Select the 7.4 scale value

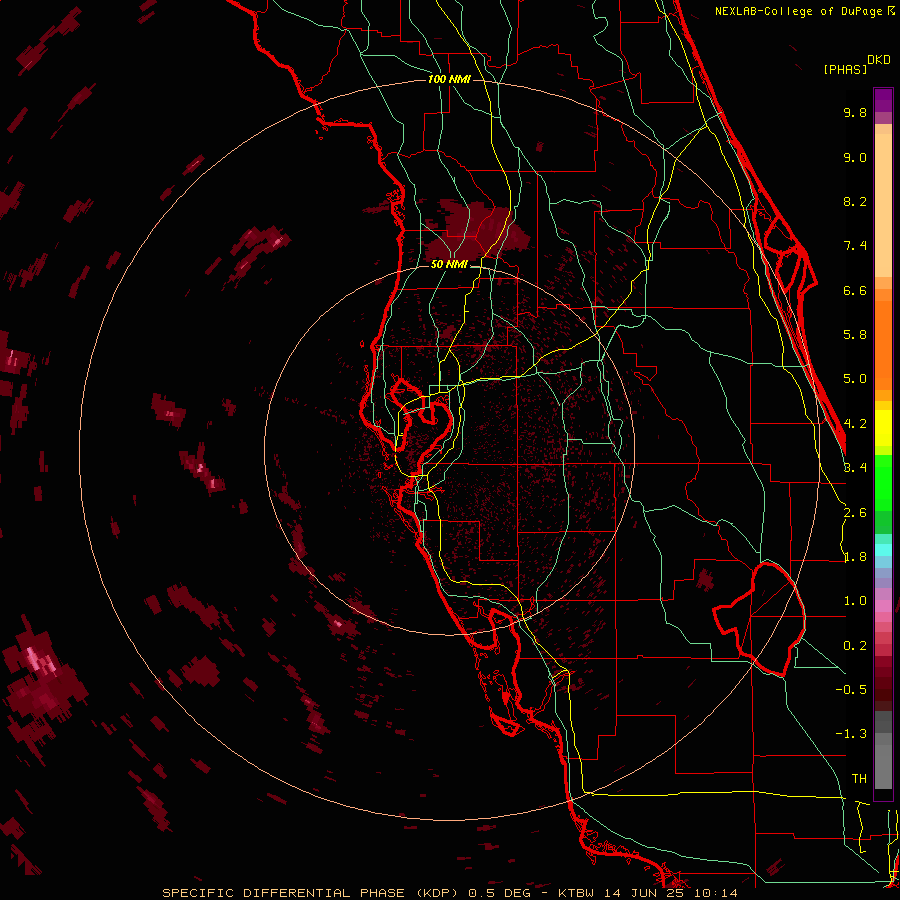(855, 246)
